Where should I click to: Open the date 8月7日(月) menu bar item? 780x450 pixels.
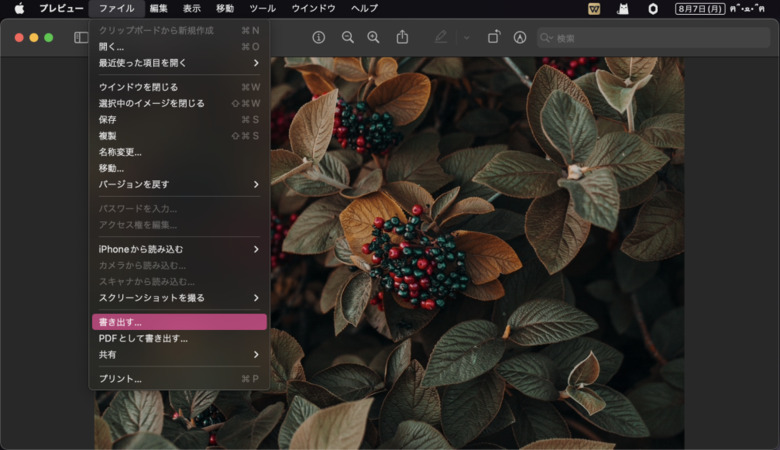tap(700, 8)
